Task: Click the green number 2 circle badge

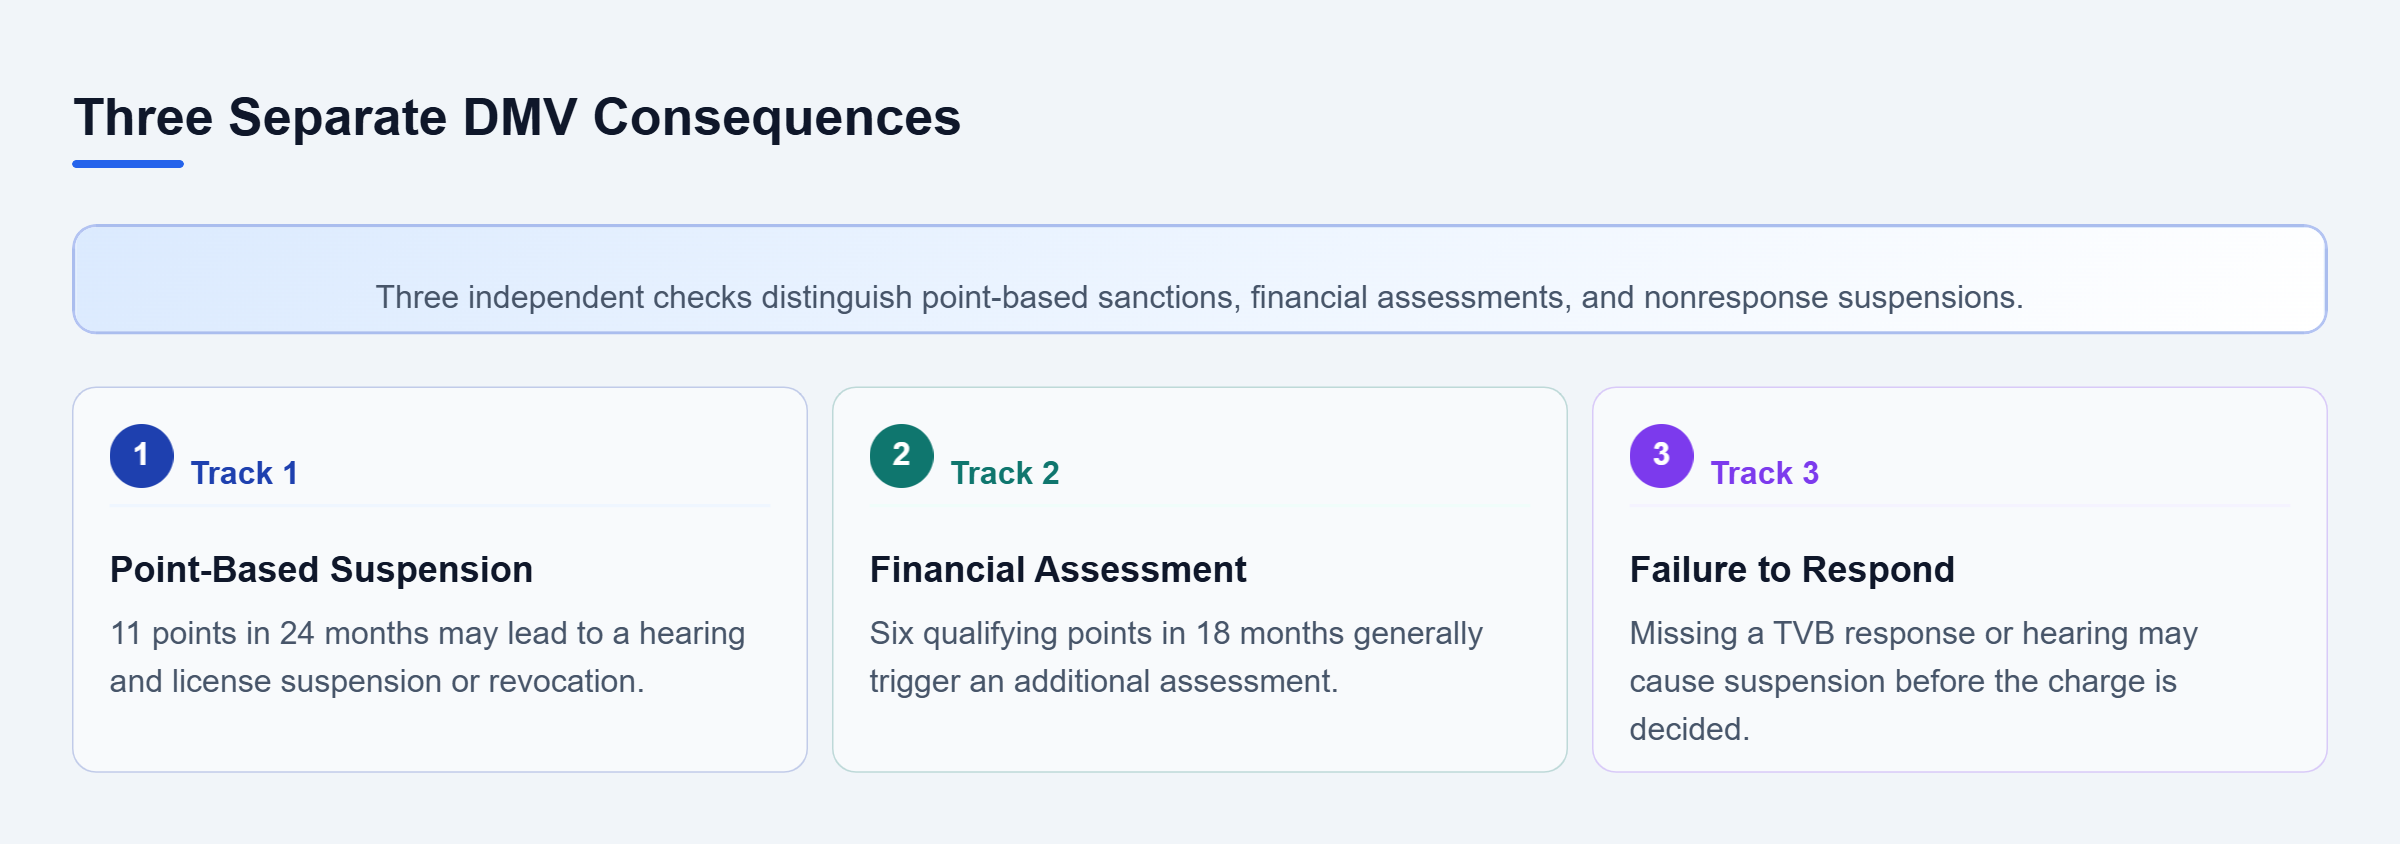Action: click(x=901, y=456)
